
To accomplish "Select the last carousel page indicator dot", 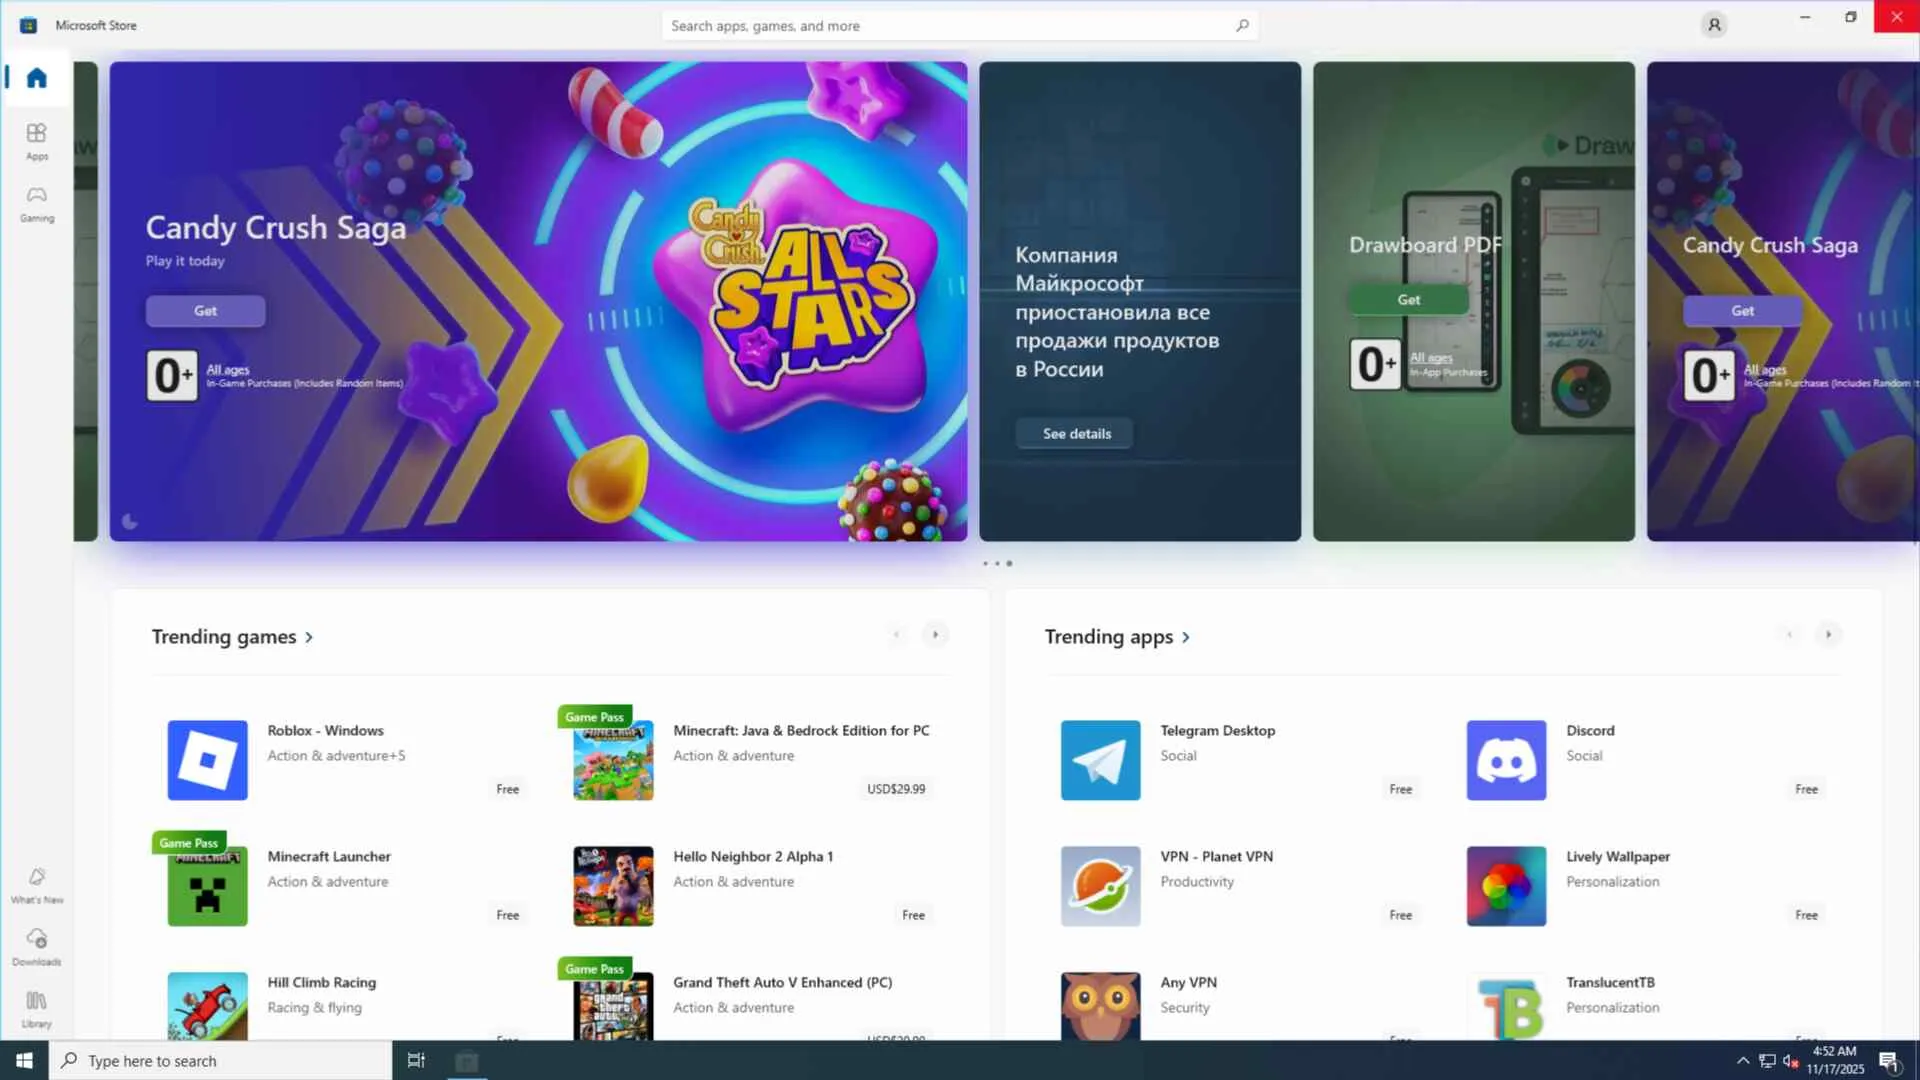I will [x=1010, y=564].
